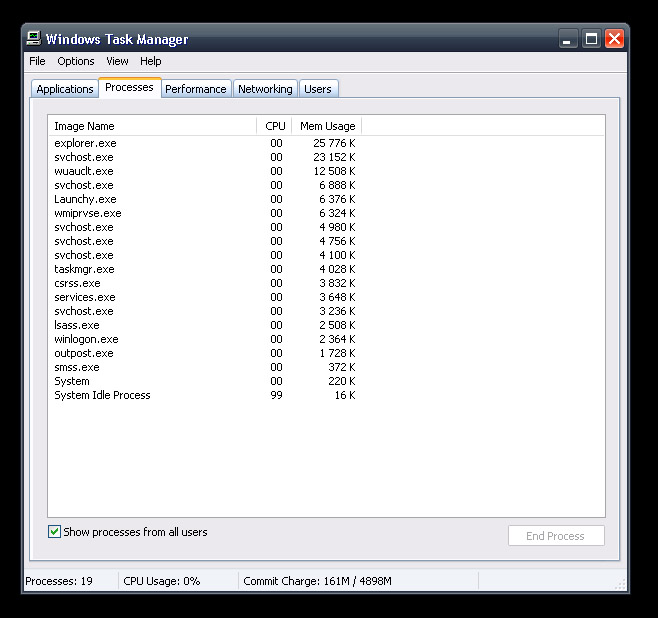Click CPU Usage: 0% status entry
658x618 pixels.
(x=162, y=581)
